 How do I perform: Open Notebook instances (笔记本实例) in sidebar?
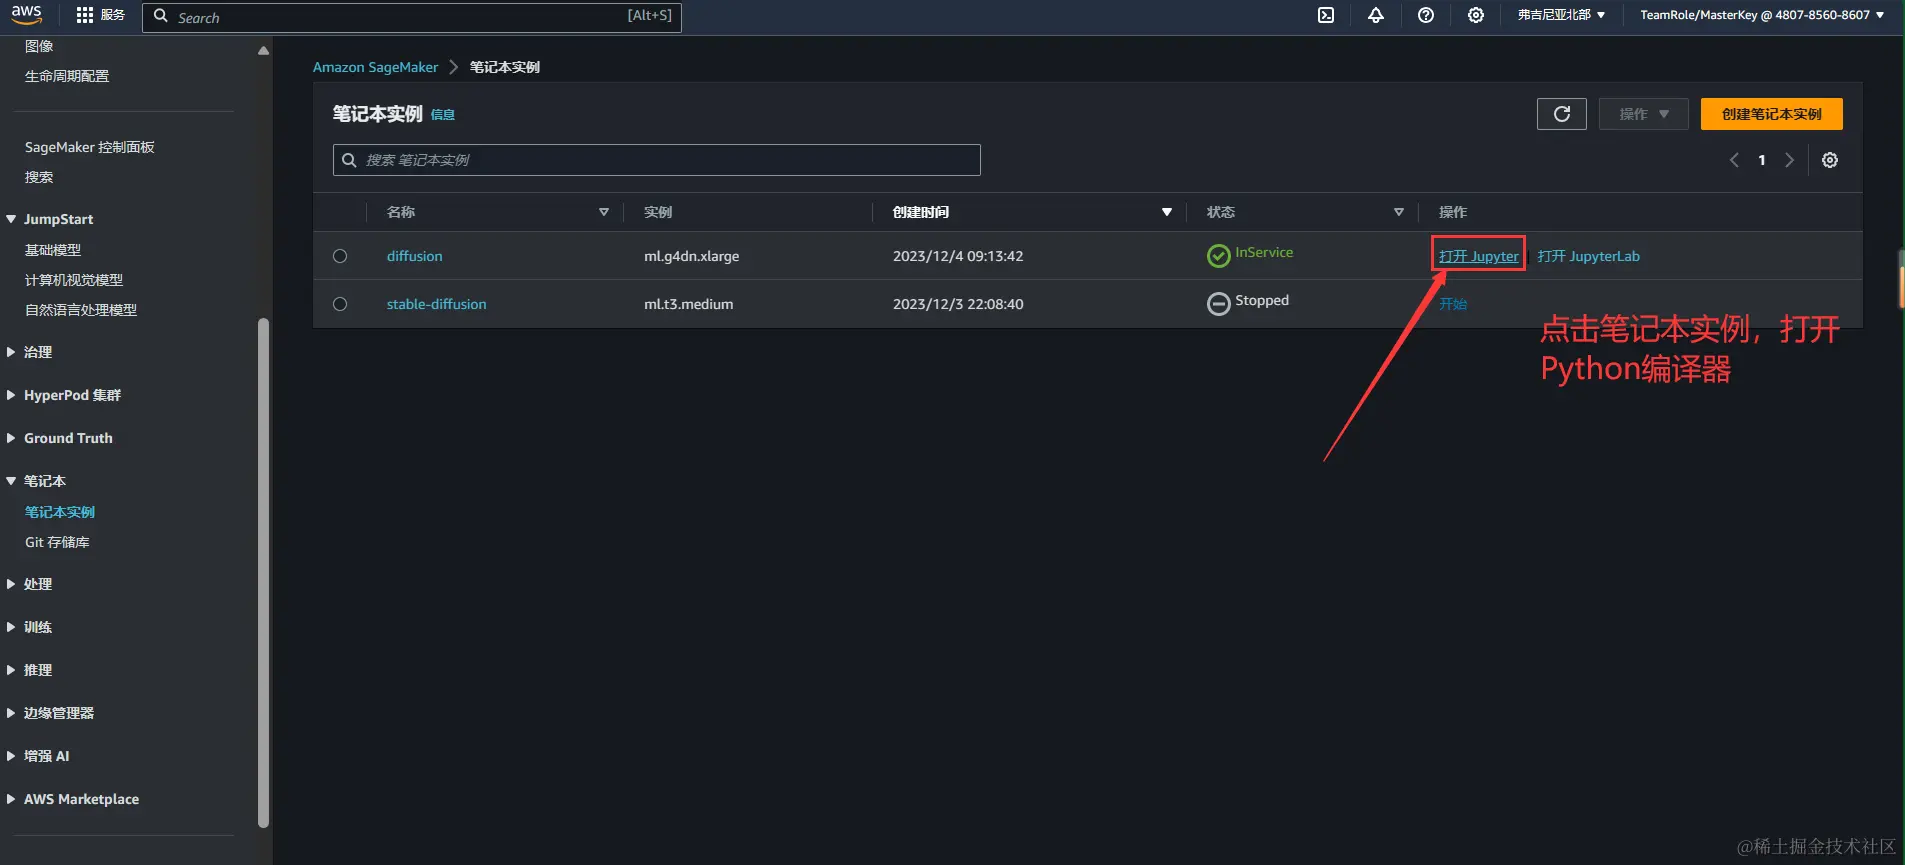pyautogui.click(x=60, y=512)
